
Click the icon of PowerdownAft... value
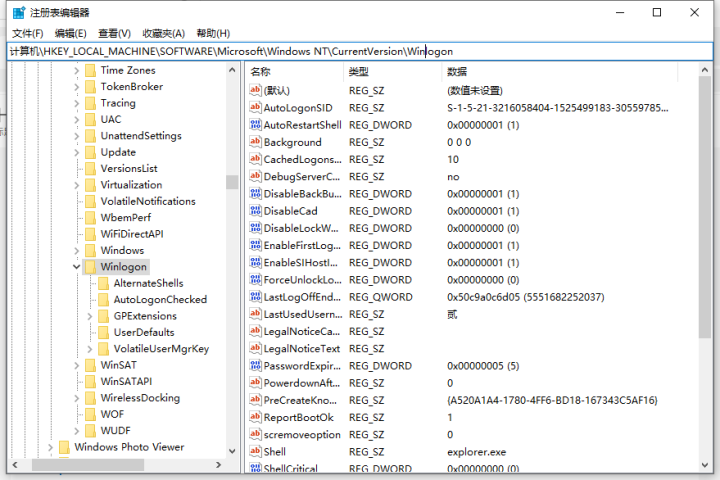point(255,383)
